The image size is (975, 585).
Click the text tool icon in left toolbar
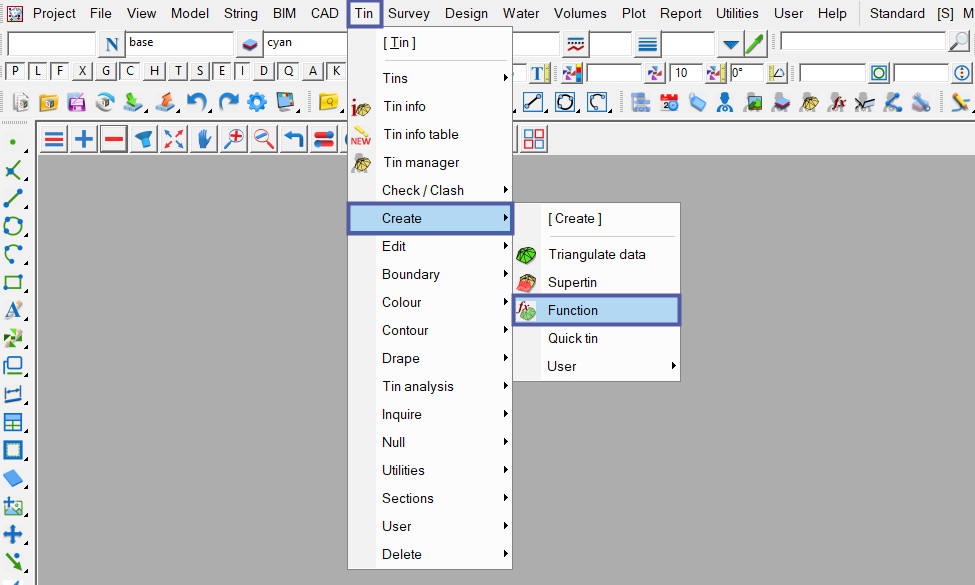pos(13,311)
